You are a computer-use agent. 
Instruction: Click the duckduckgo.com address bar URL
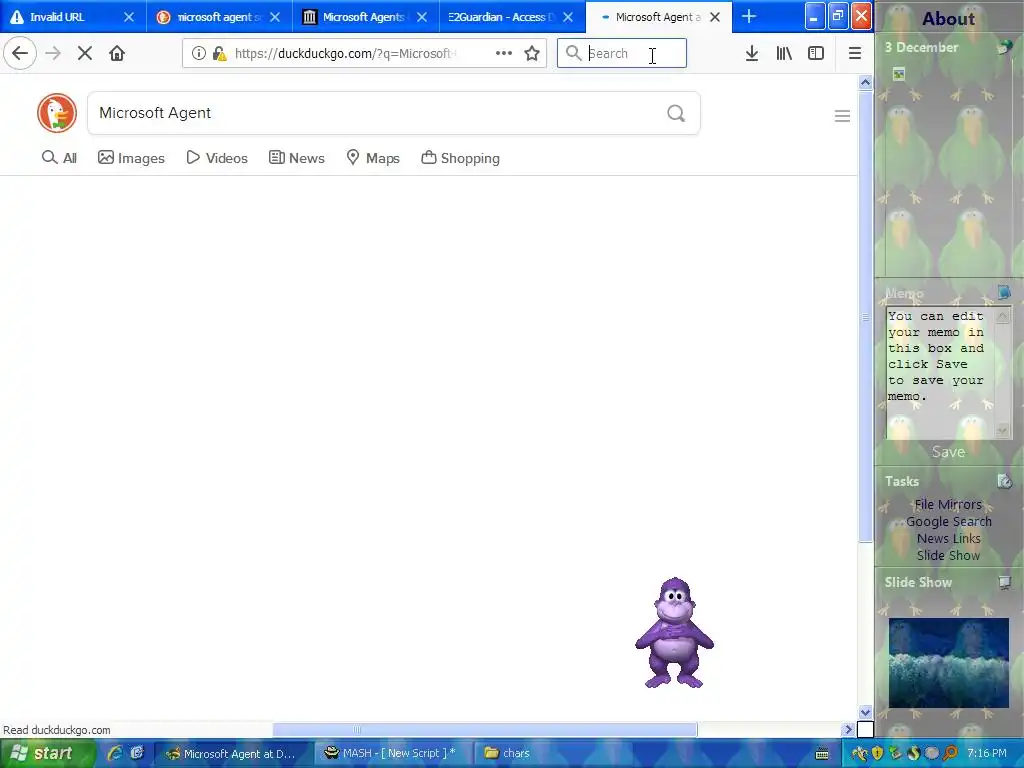[x=345, y=54]
